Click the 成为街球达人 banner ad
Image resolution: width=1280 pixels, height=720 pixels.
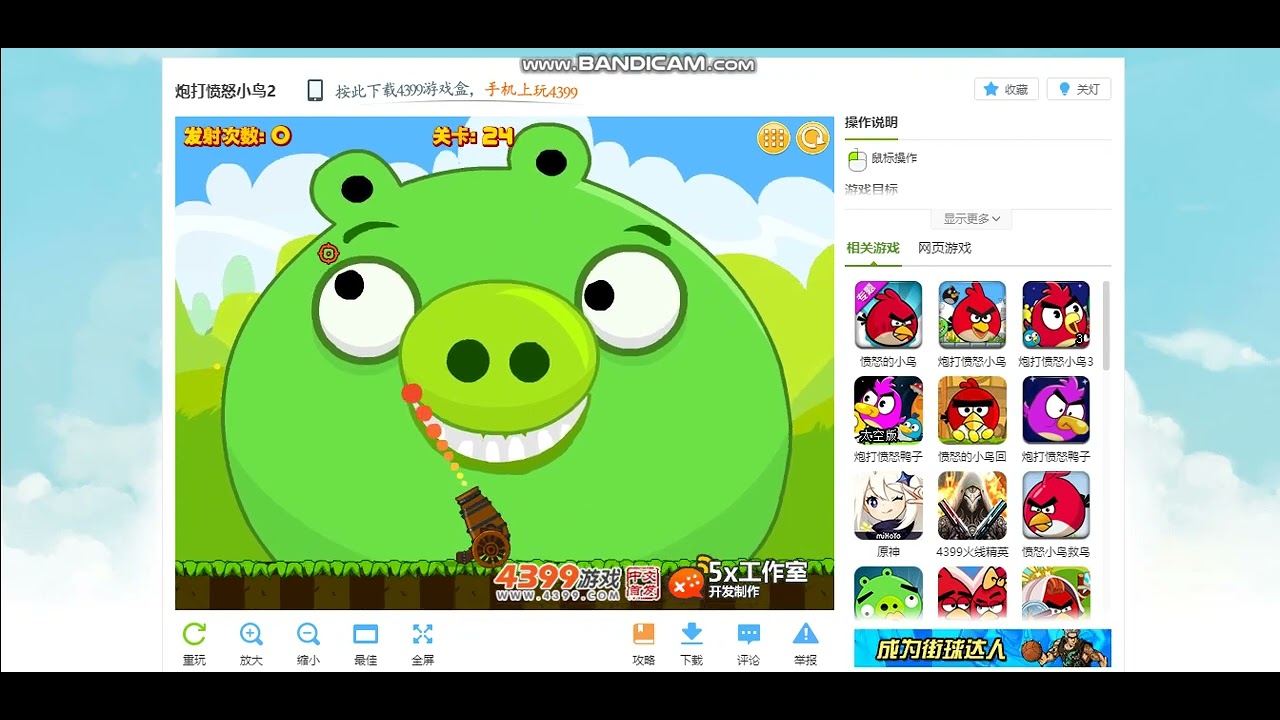pyautogui.click(x=982, y=648)
